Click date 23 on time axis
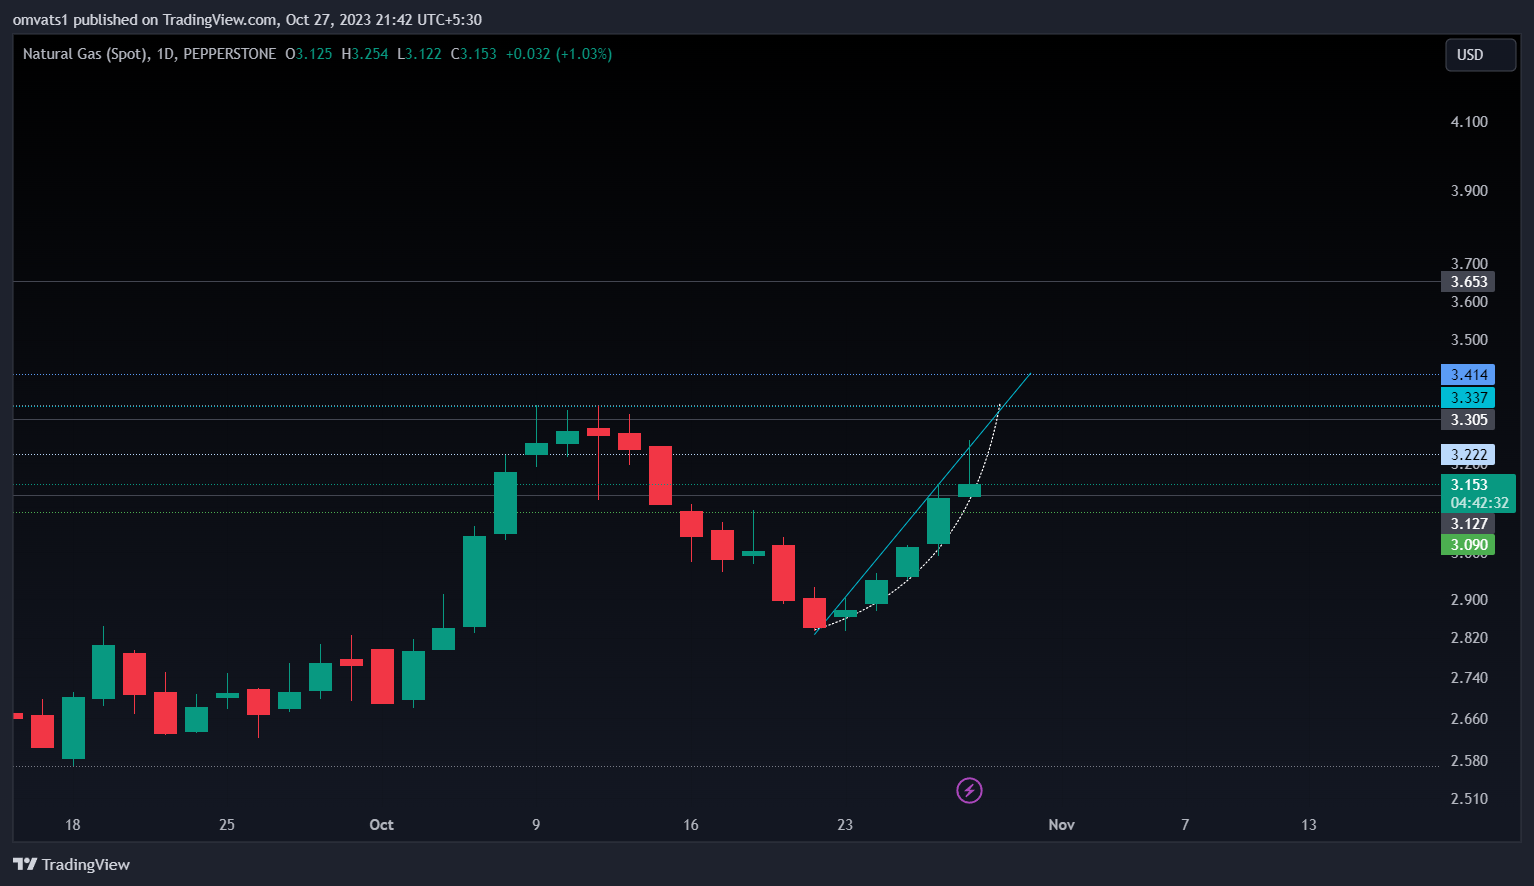 click(845, 825)
